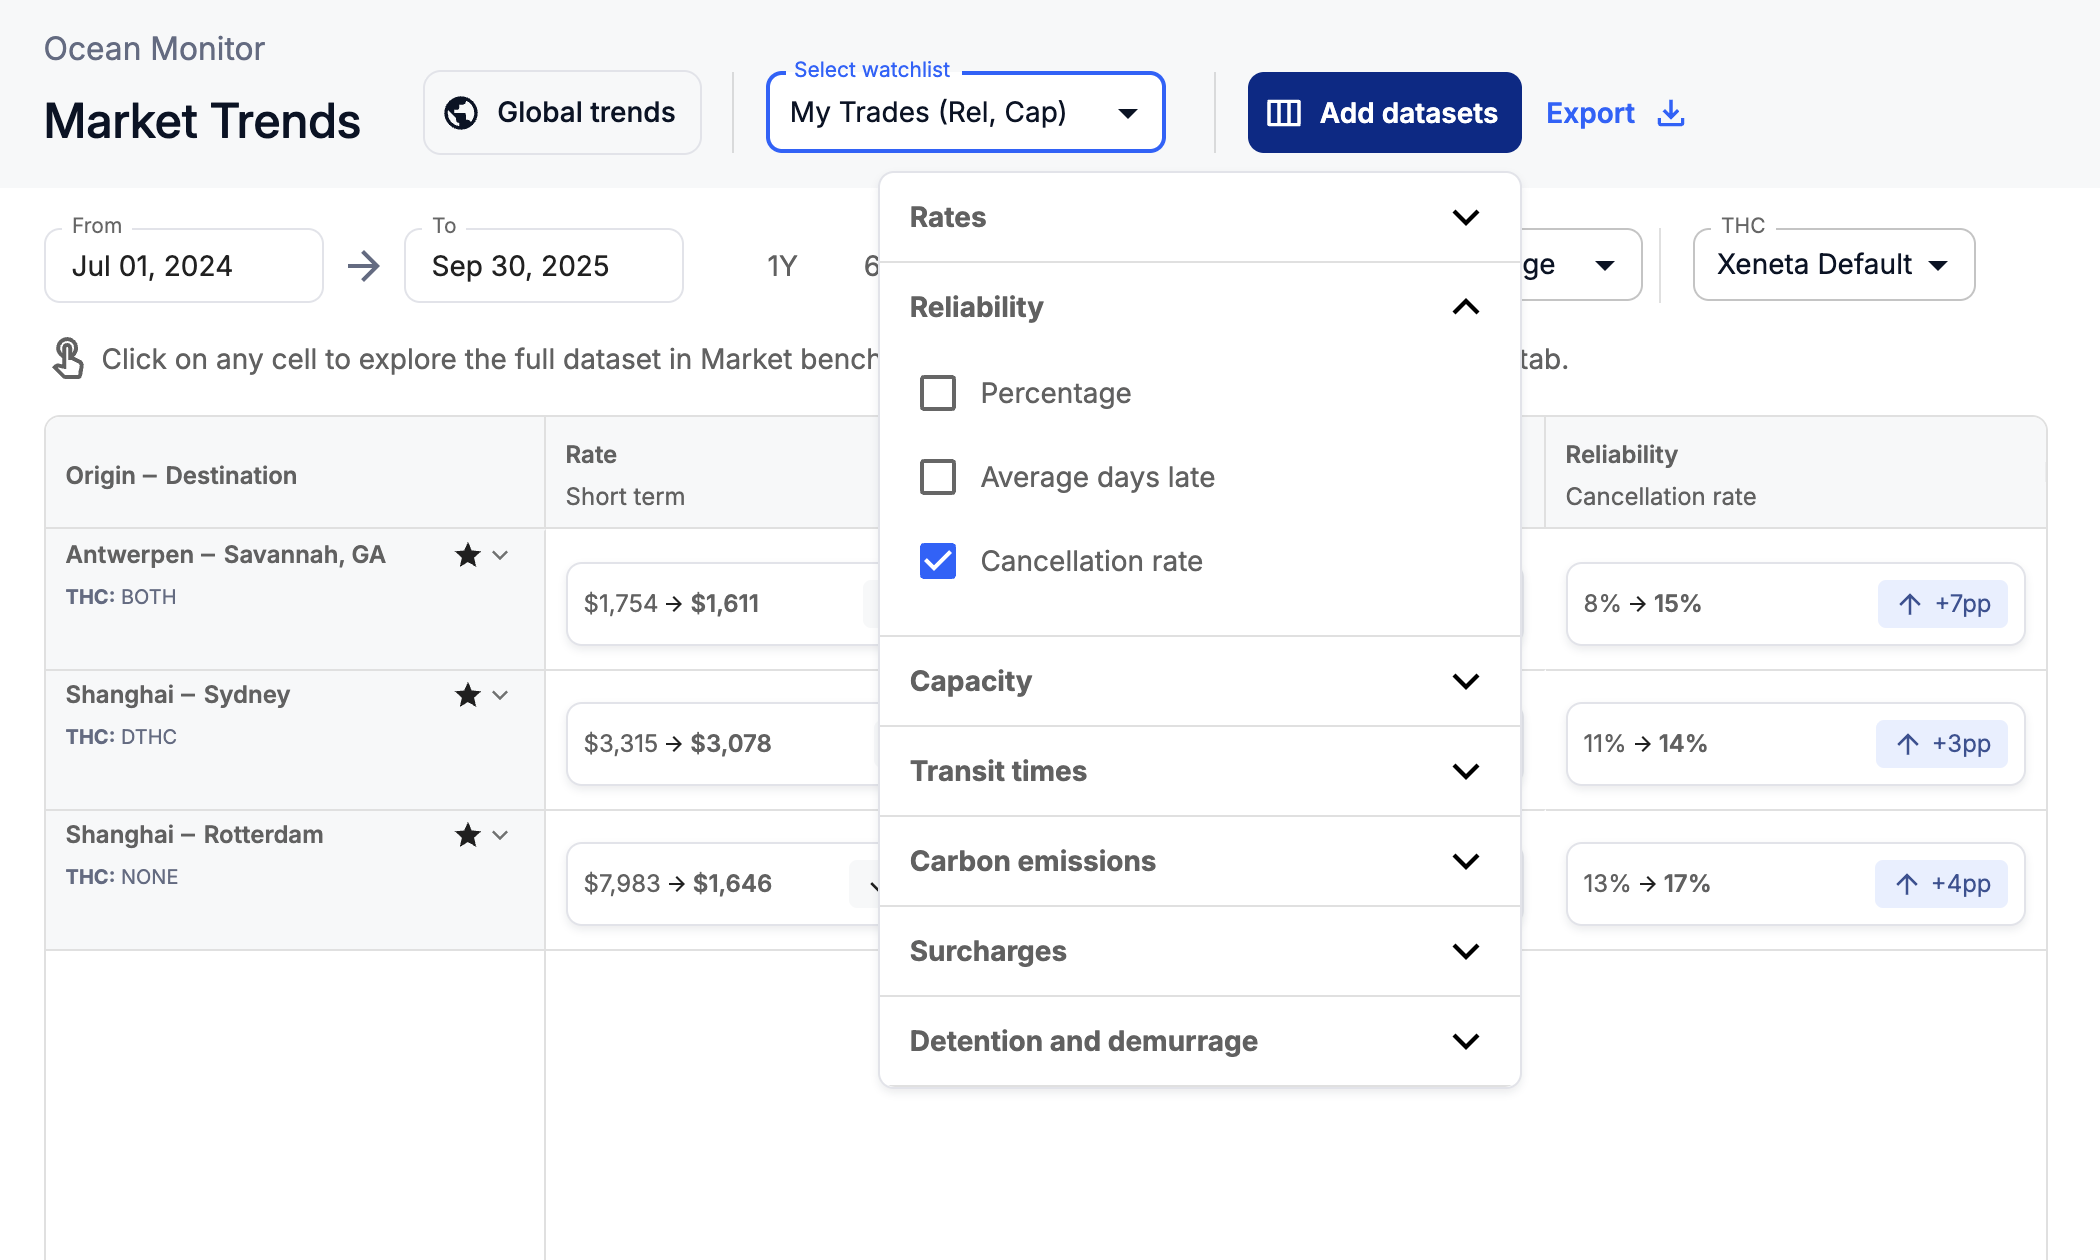The height and width of the screenshot is (1260, 2100).
Task: Open the Select watchlist dropdown
Action: click(965, 113)
